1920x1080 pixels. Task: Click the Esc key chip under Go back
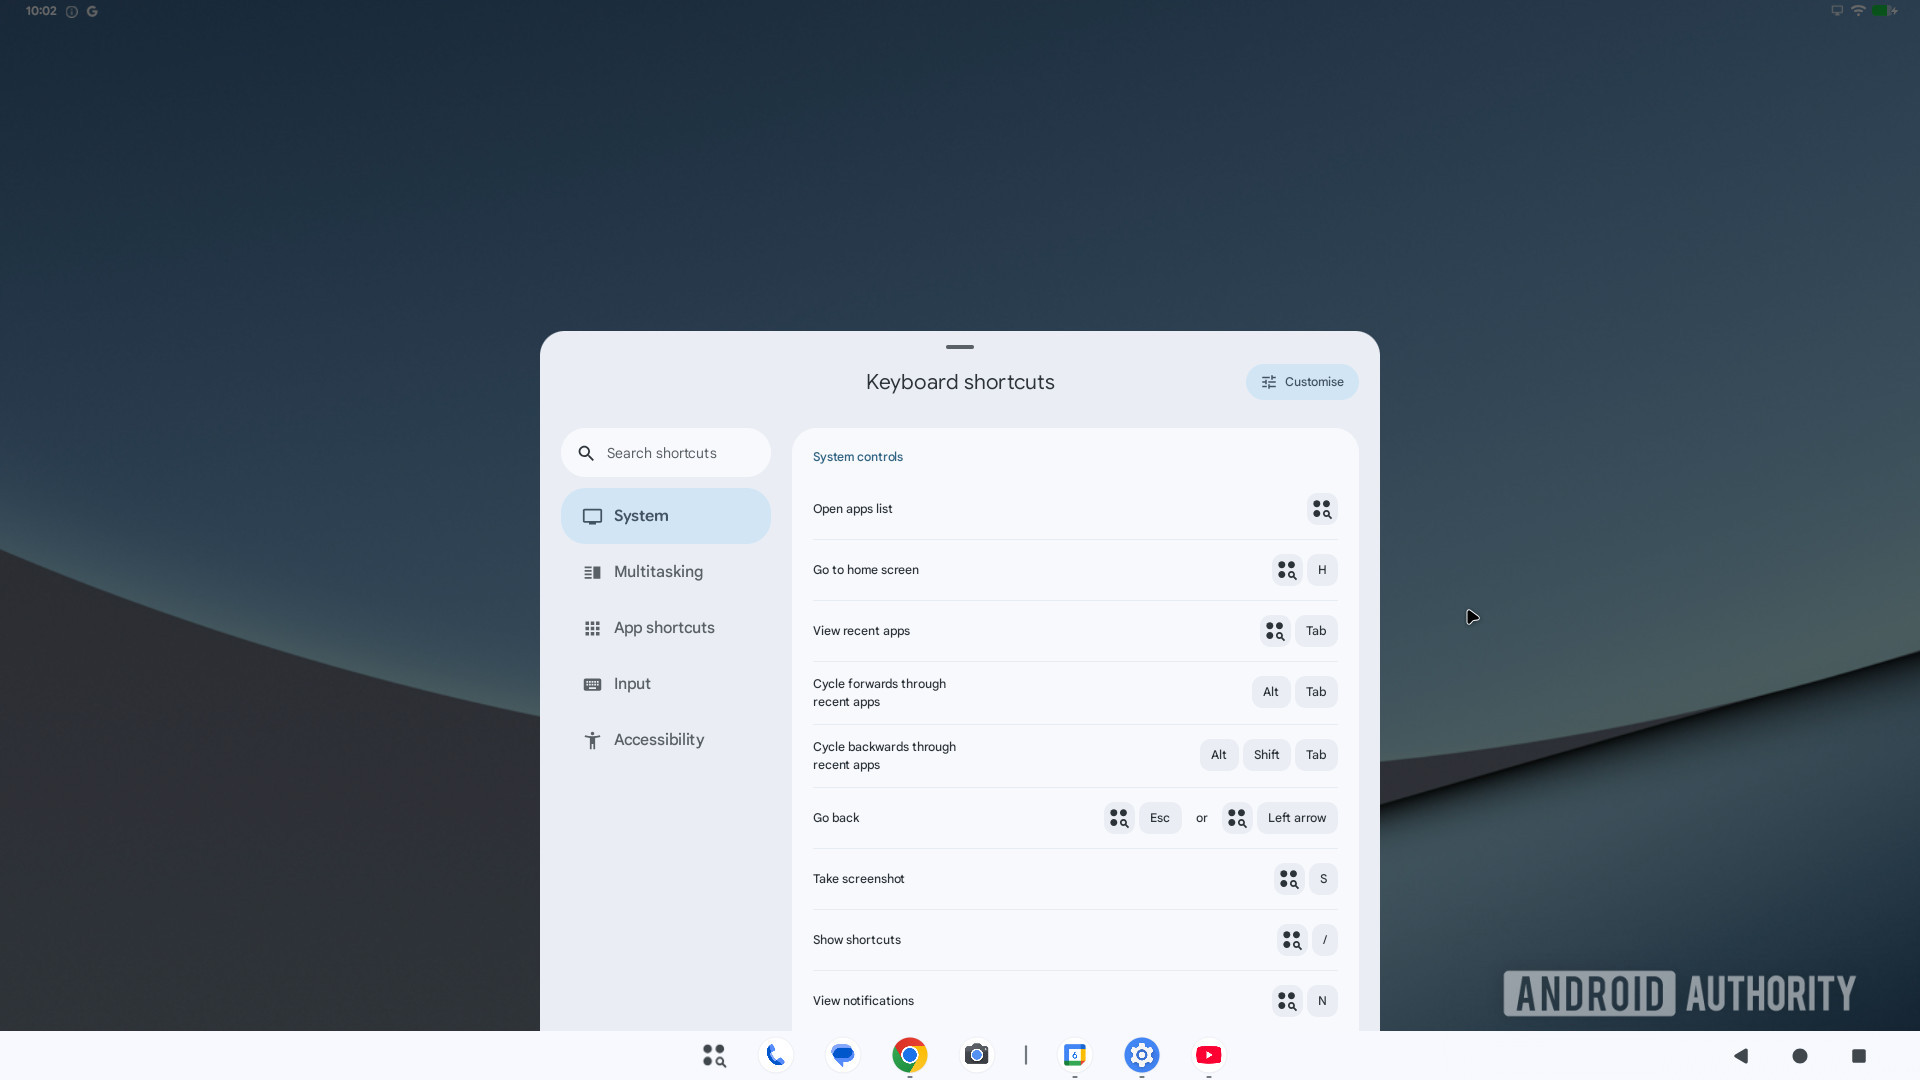1160,817
